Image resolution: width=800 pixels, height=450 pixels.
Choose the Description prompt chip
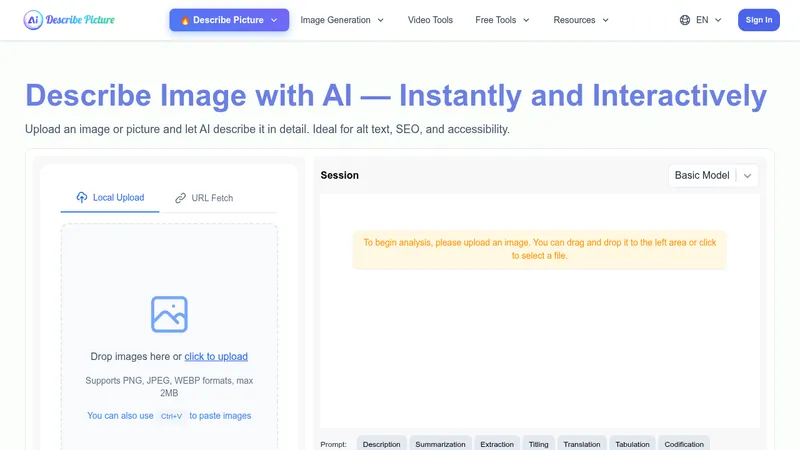382,444
